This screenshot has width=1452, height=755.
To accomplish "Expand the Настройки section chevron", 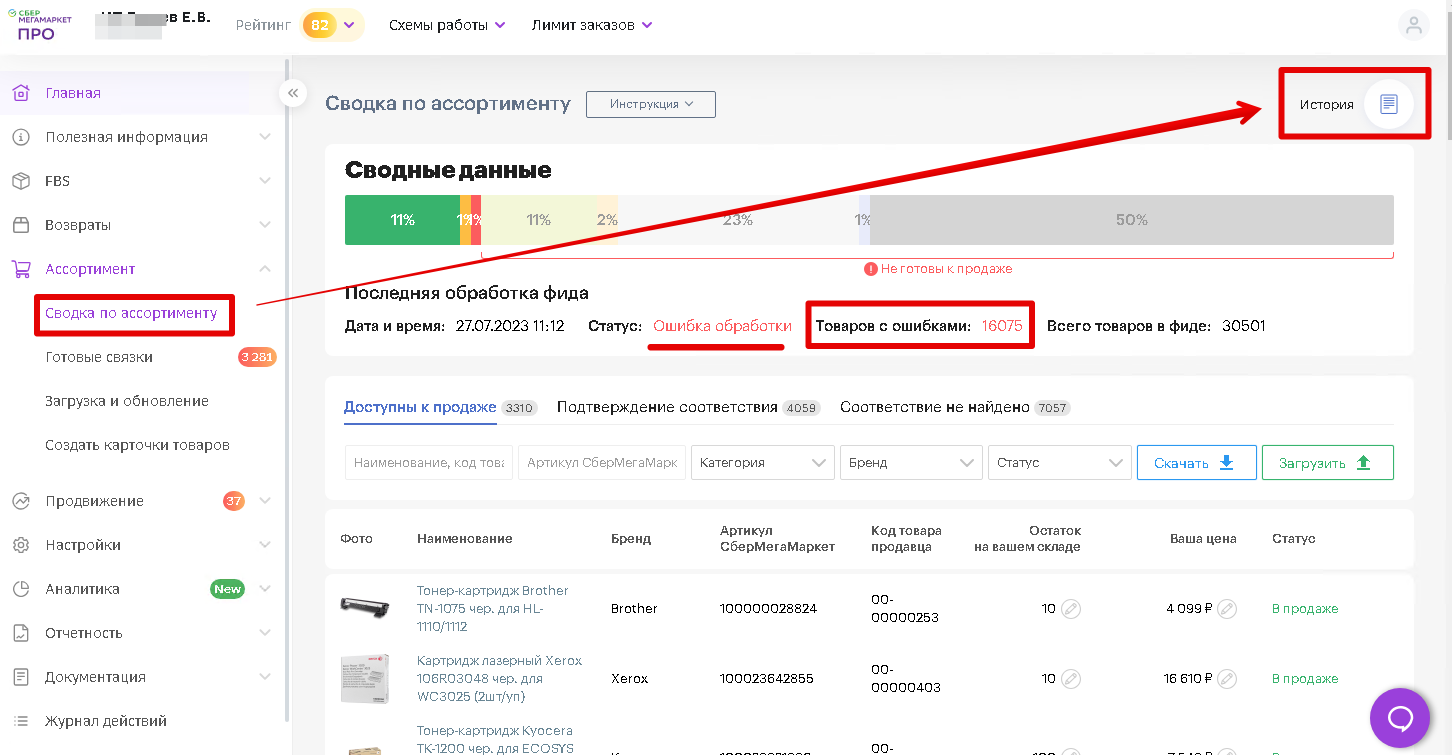I will click(x=265, y=545).
